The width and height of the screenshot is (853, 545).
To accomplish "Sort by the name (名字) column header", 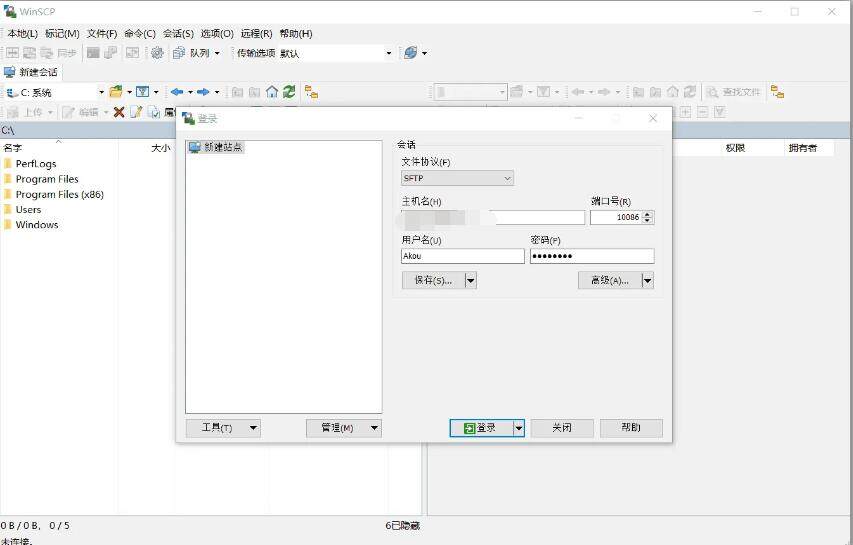I will [x=59, y=147].
